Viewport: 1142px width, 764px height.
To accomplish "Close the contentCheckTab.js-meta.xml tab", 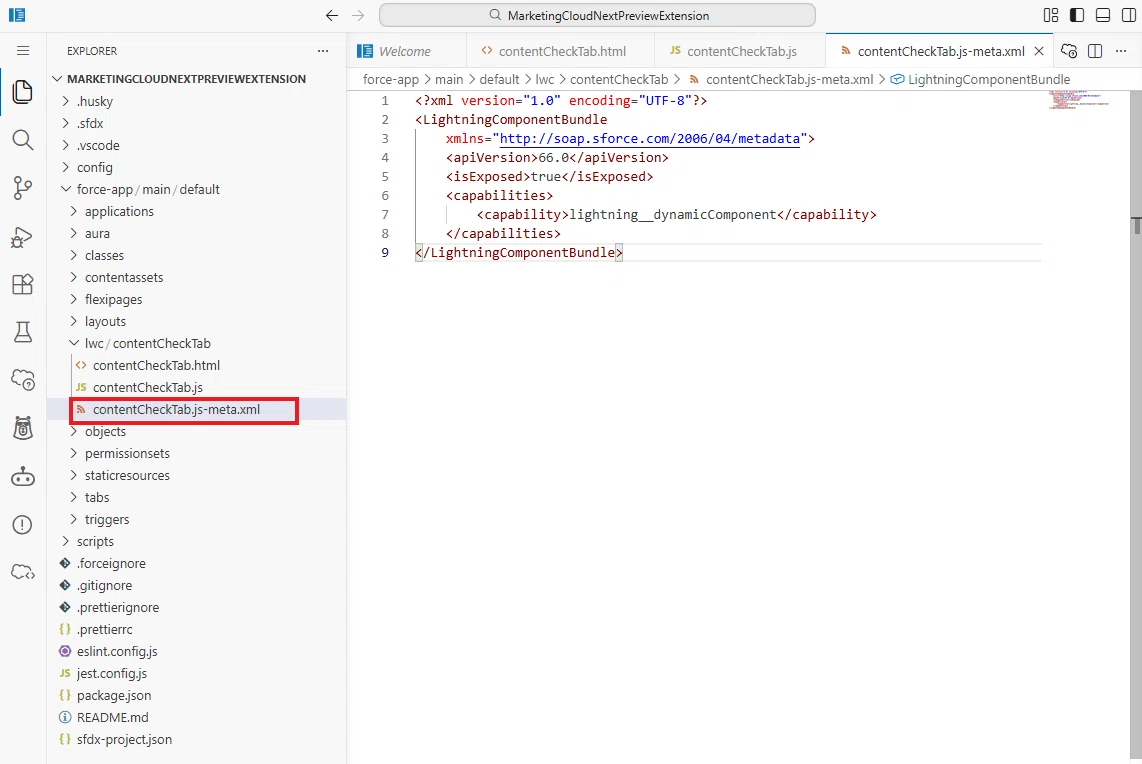I will tap(1039, 51).
